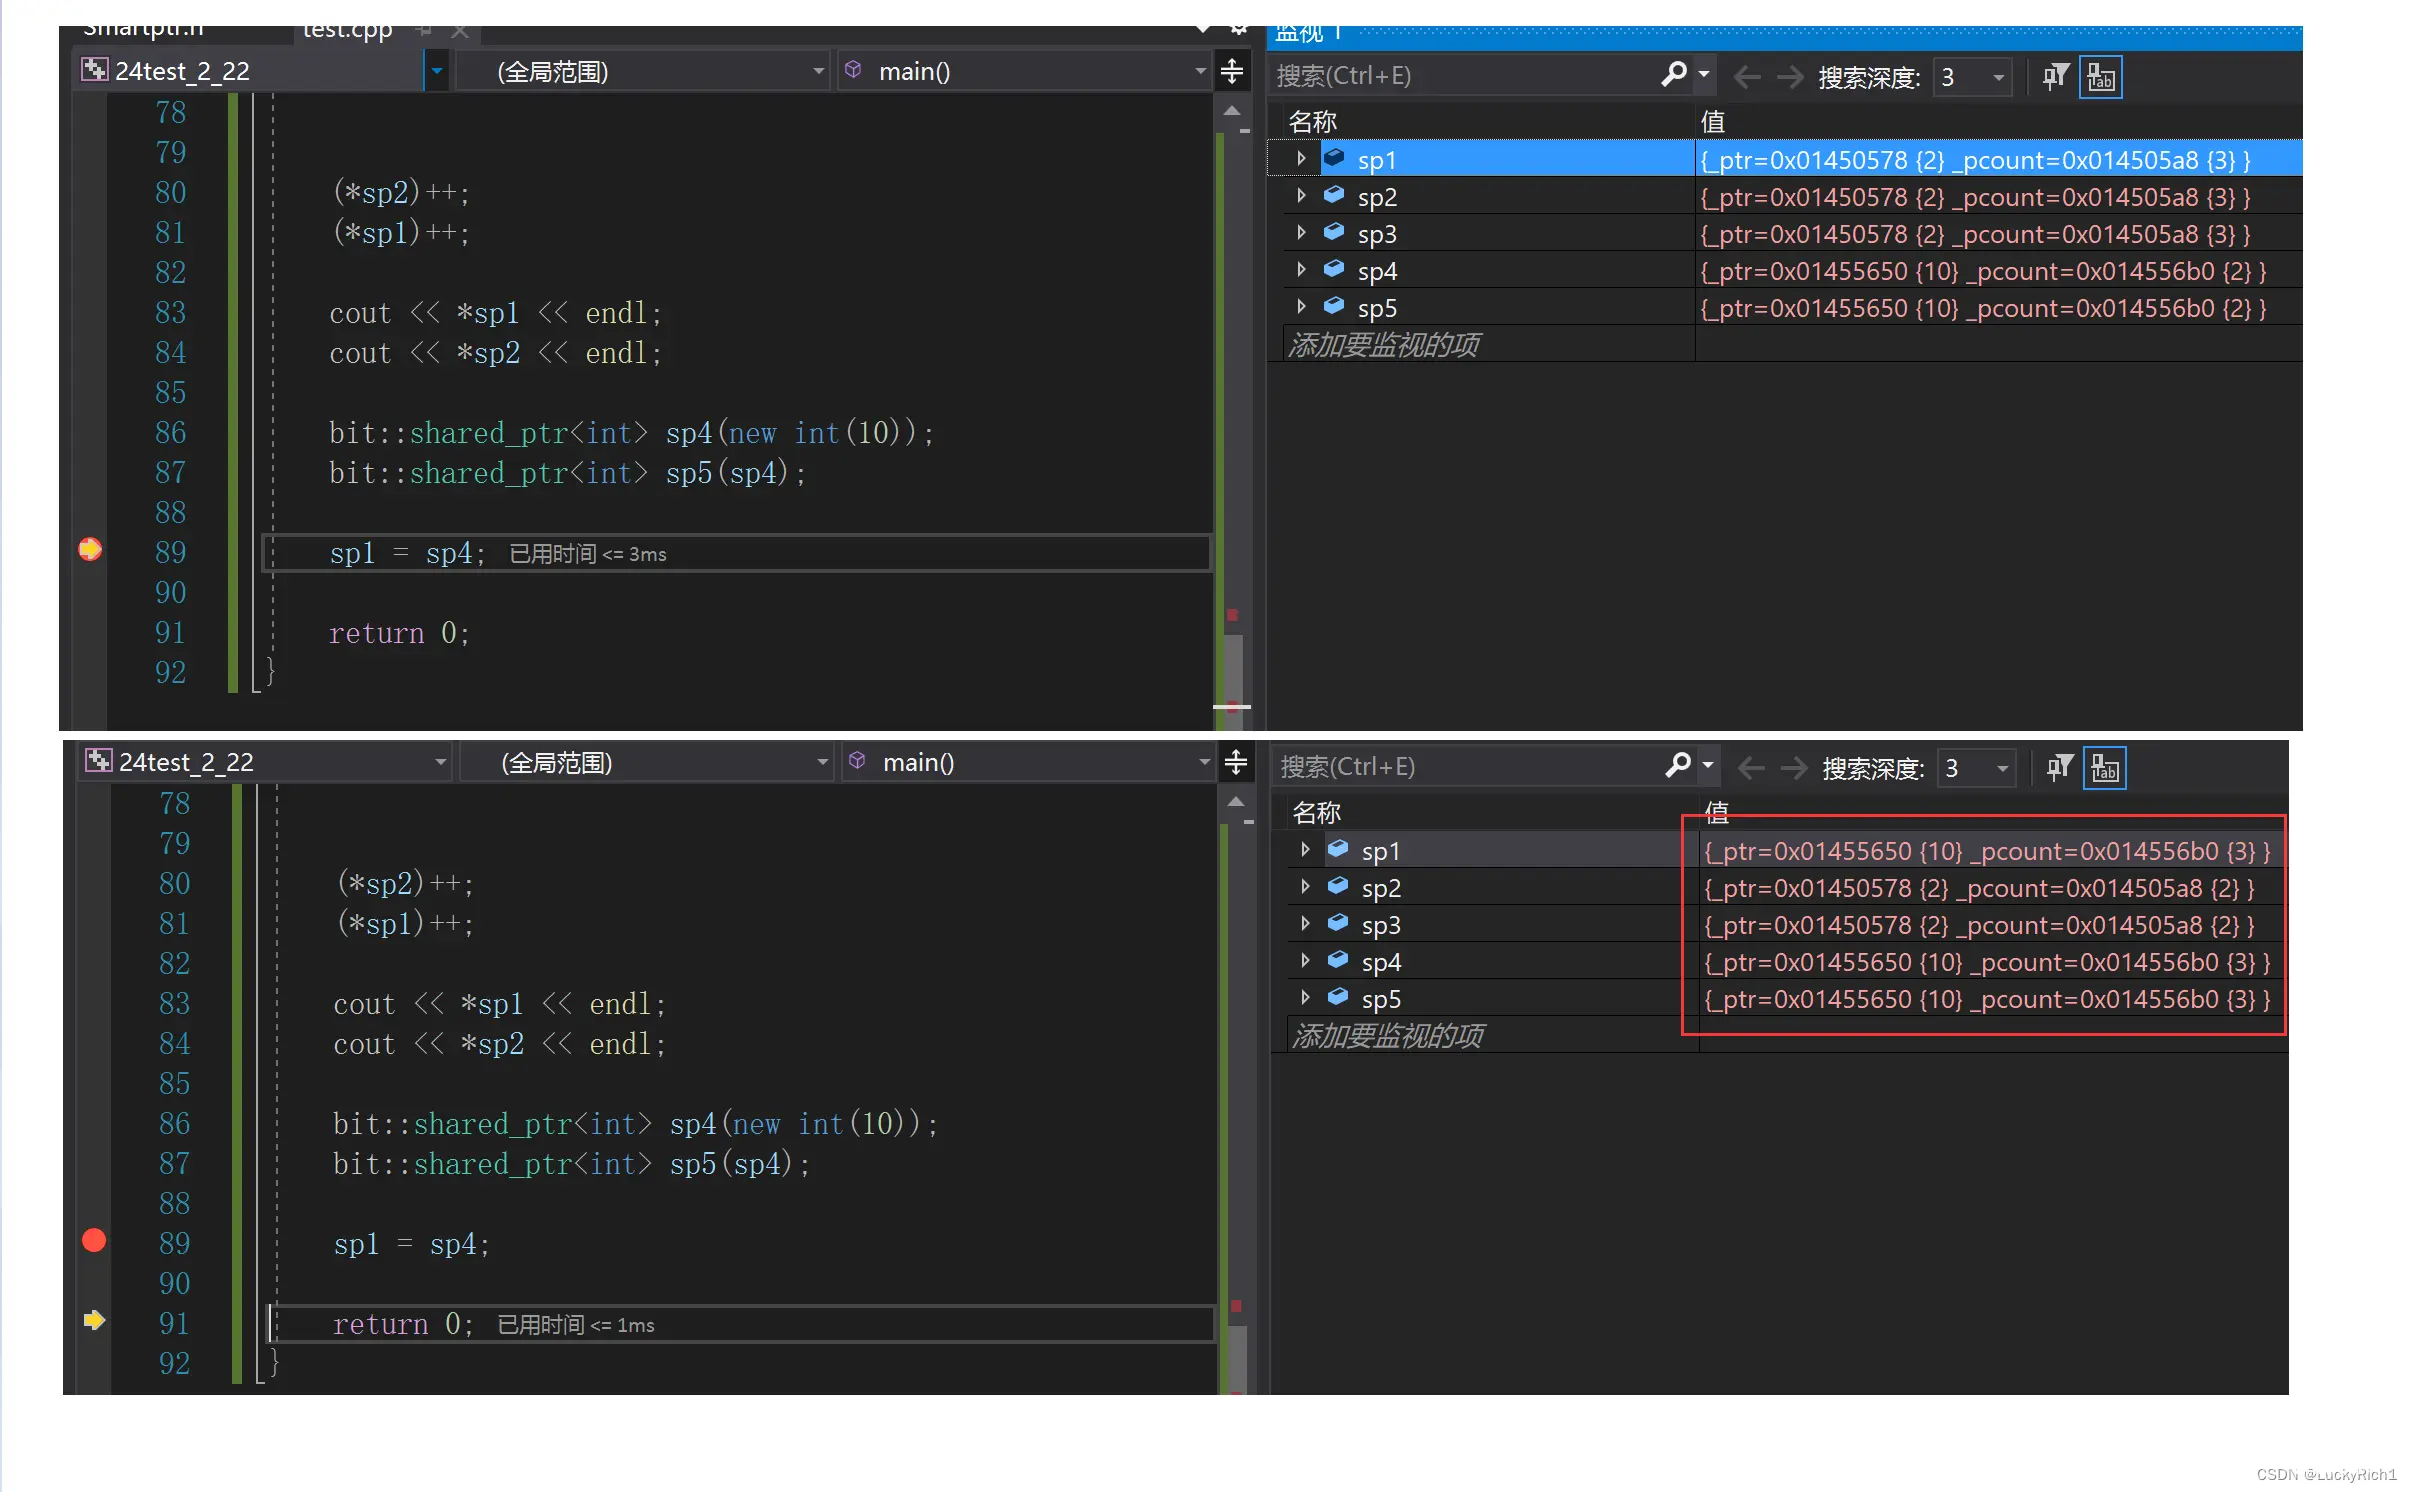Expand sp3 in lower watch list
2412x1492 pixels.
1305,924
